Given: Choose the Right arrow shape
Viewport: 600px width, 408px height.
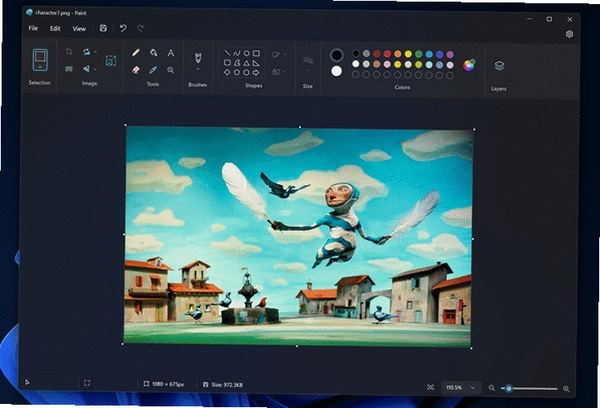Looking at the screenshot, I should pos(256,72).
